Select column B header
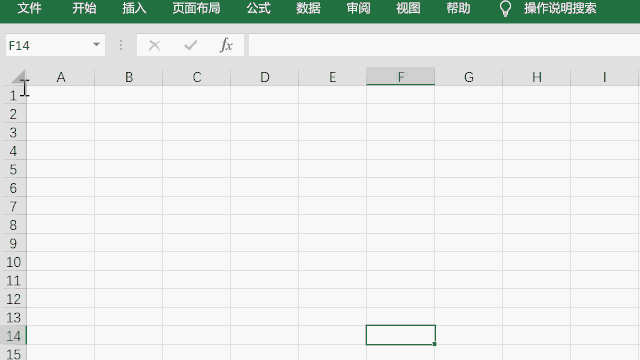Viewport: 640px width, 360px height. (x=129, y=77)
